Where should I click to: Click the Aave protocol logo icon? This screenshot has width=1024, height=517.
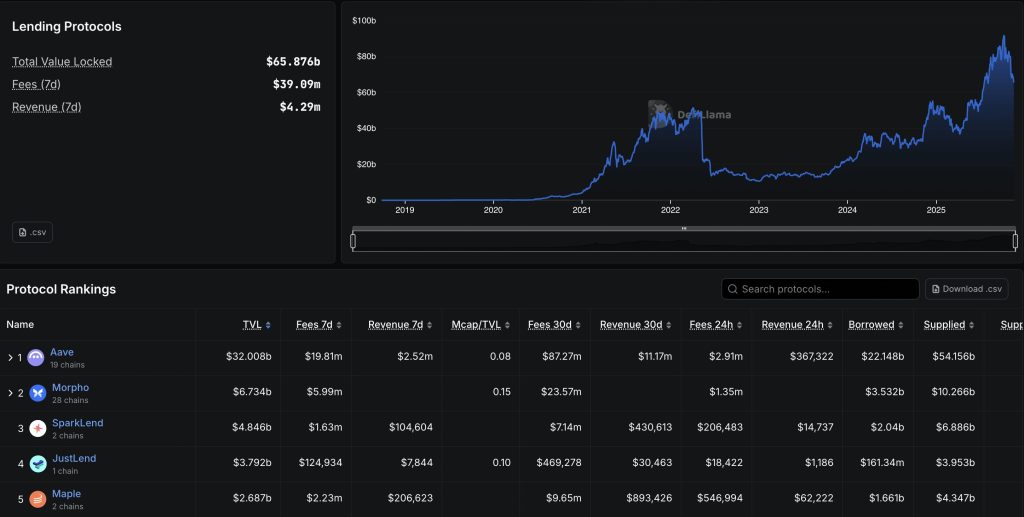click(36, 358)
